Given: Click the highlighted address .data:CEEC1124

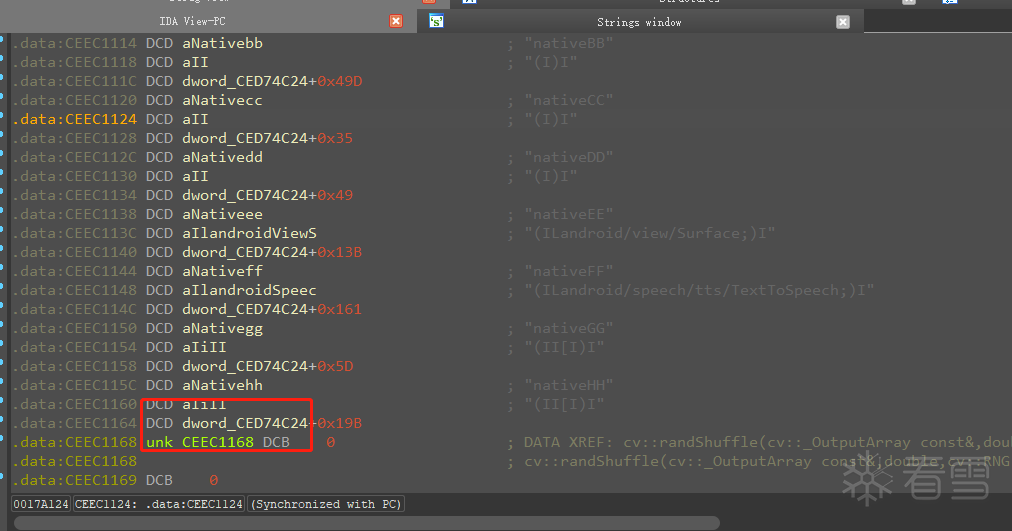Looking at the screenshot, I should click(75, 119).
